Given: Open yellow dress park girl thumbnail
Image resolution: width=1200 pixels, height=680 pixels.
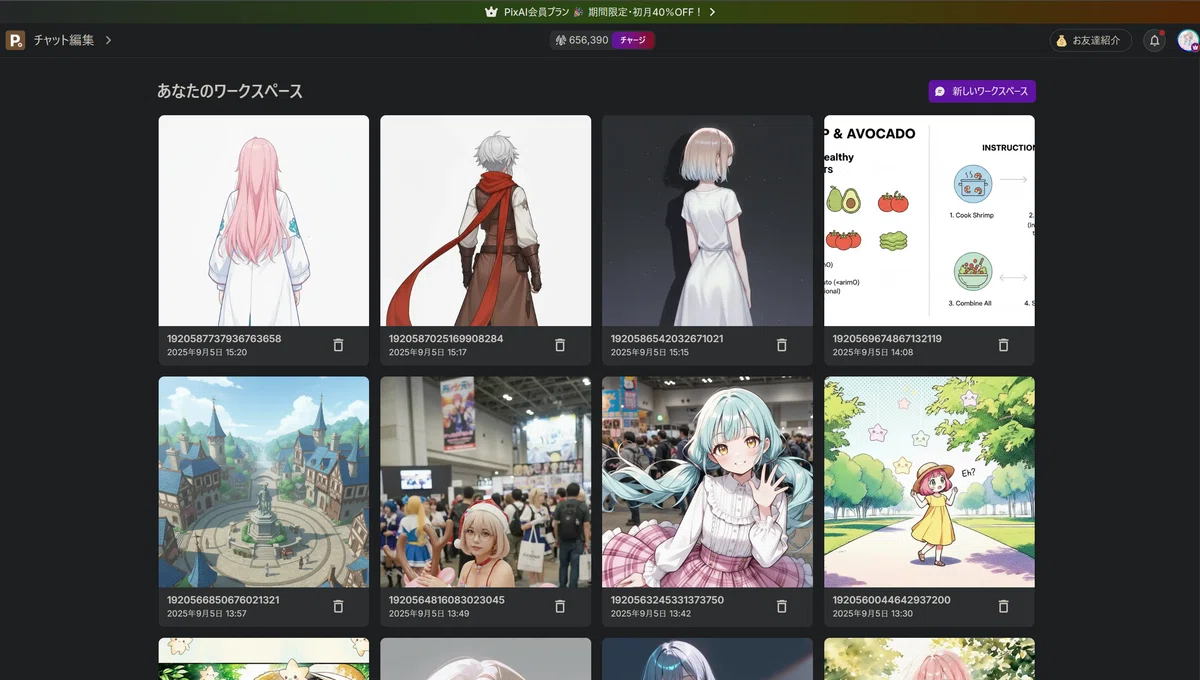Looking at the screenshot, I should (x=930, y=482).
